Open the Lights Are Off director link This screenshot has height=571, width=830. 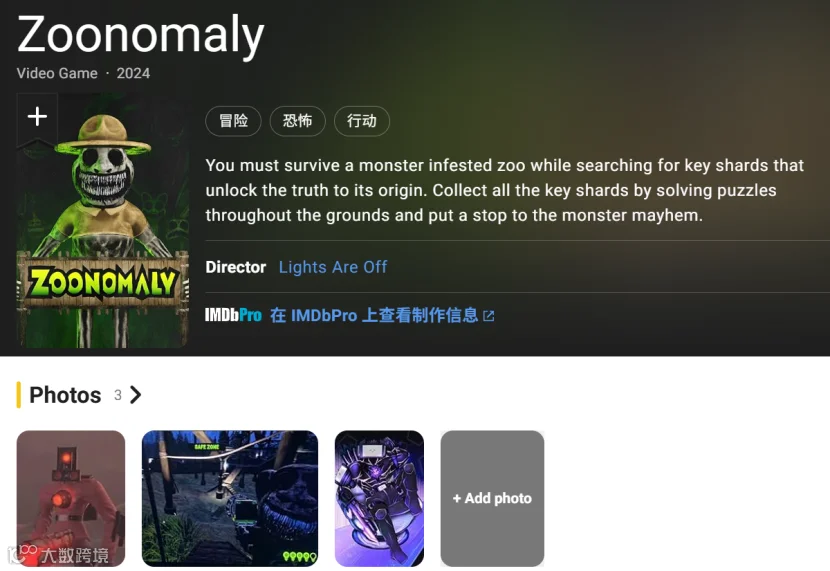[333, 267]
